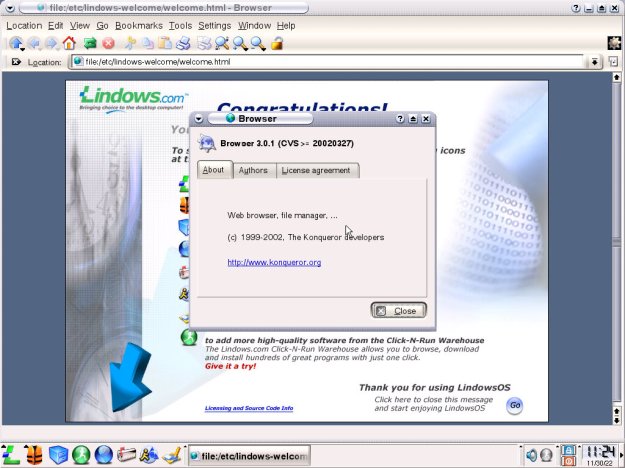The width and height of the screenshot is (625, 468).
Task: Open the Browser dialog window menu arrow
Action: coord(199,119)
